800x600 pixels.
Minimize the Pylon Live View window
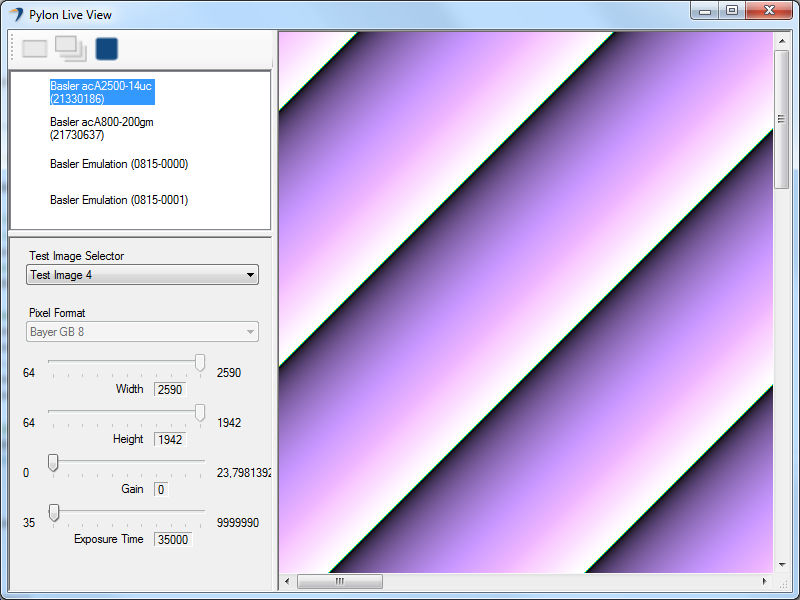point(705,11)
